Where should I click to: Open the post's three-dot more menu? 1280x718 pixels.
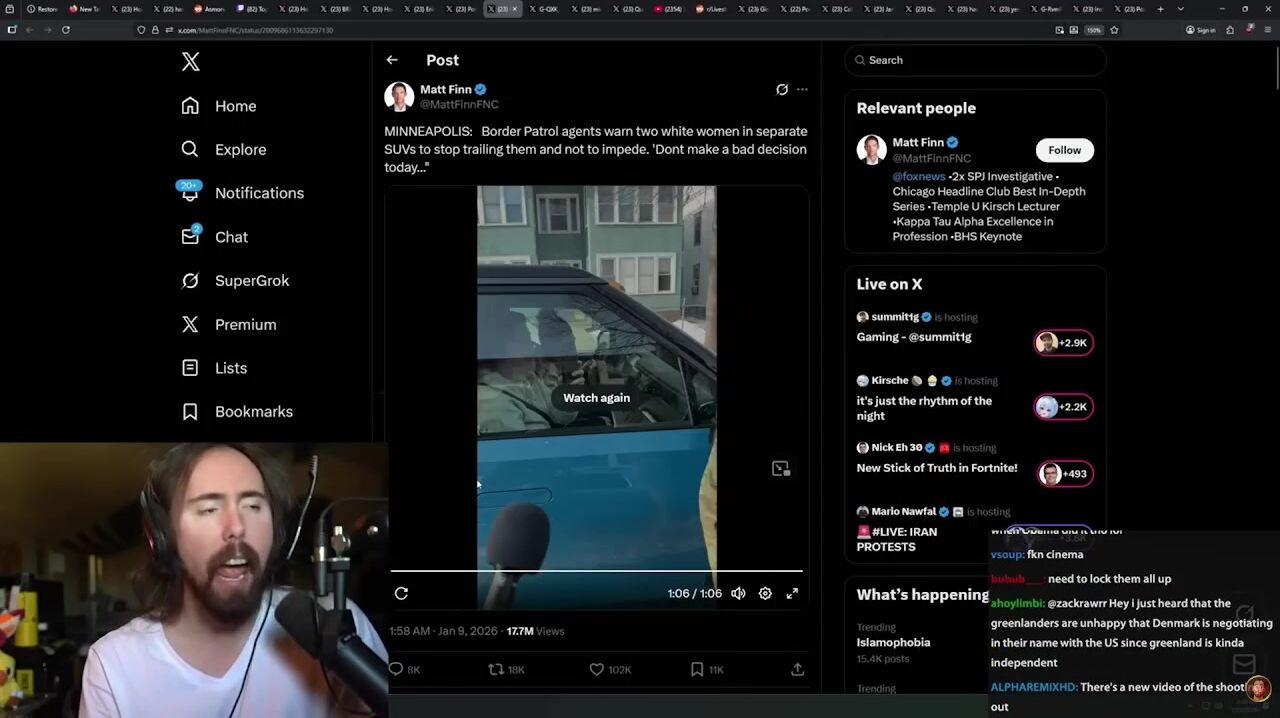(x=802, y=89)
